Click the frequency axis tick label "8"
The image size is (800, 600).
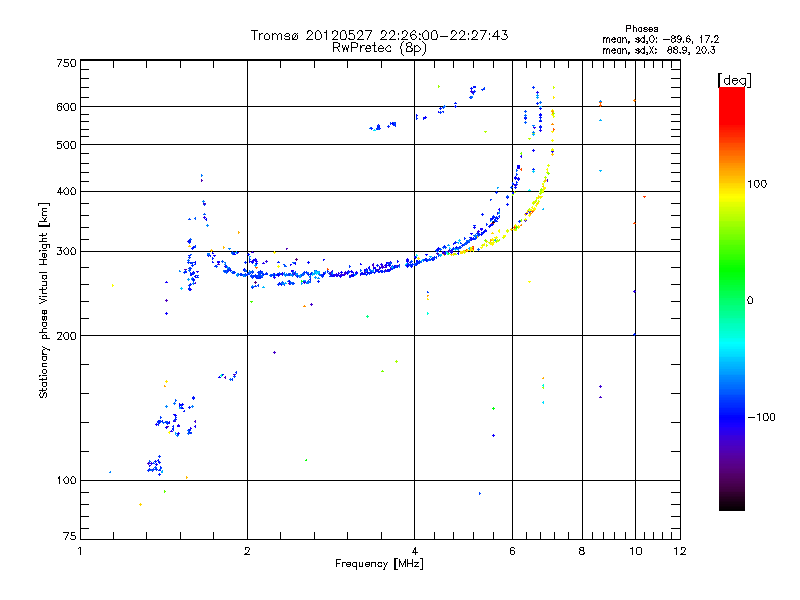click(582, 551)
